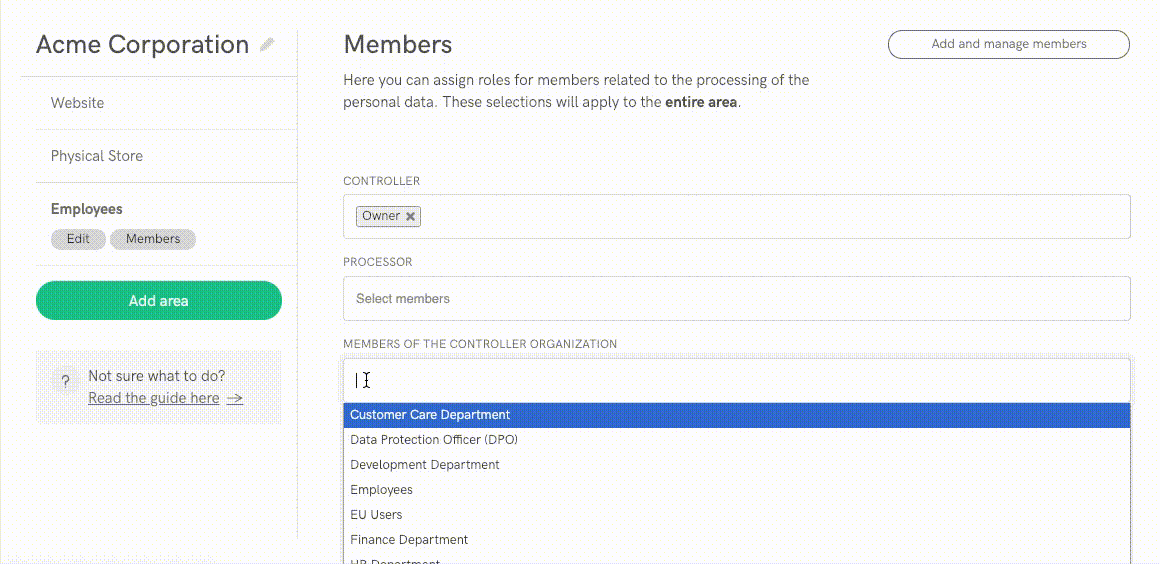This screenshot has width=1160, height=564.
Task: Remove the Owner tag from Controller
Action: [x=410, y=216]
